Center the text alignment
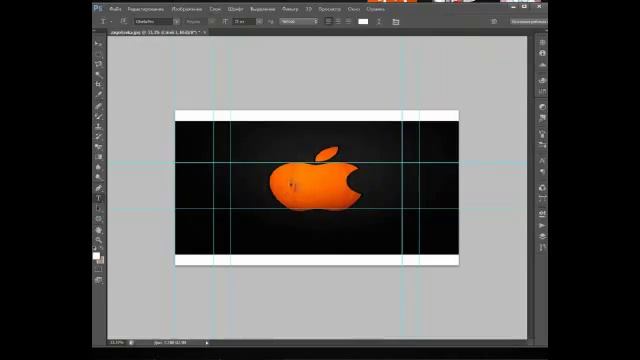 338,21
